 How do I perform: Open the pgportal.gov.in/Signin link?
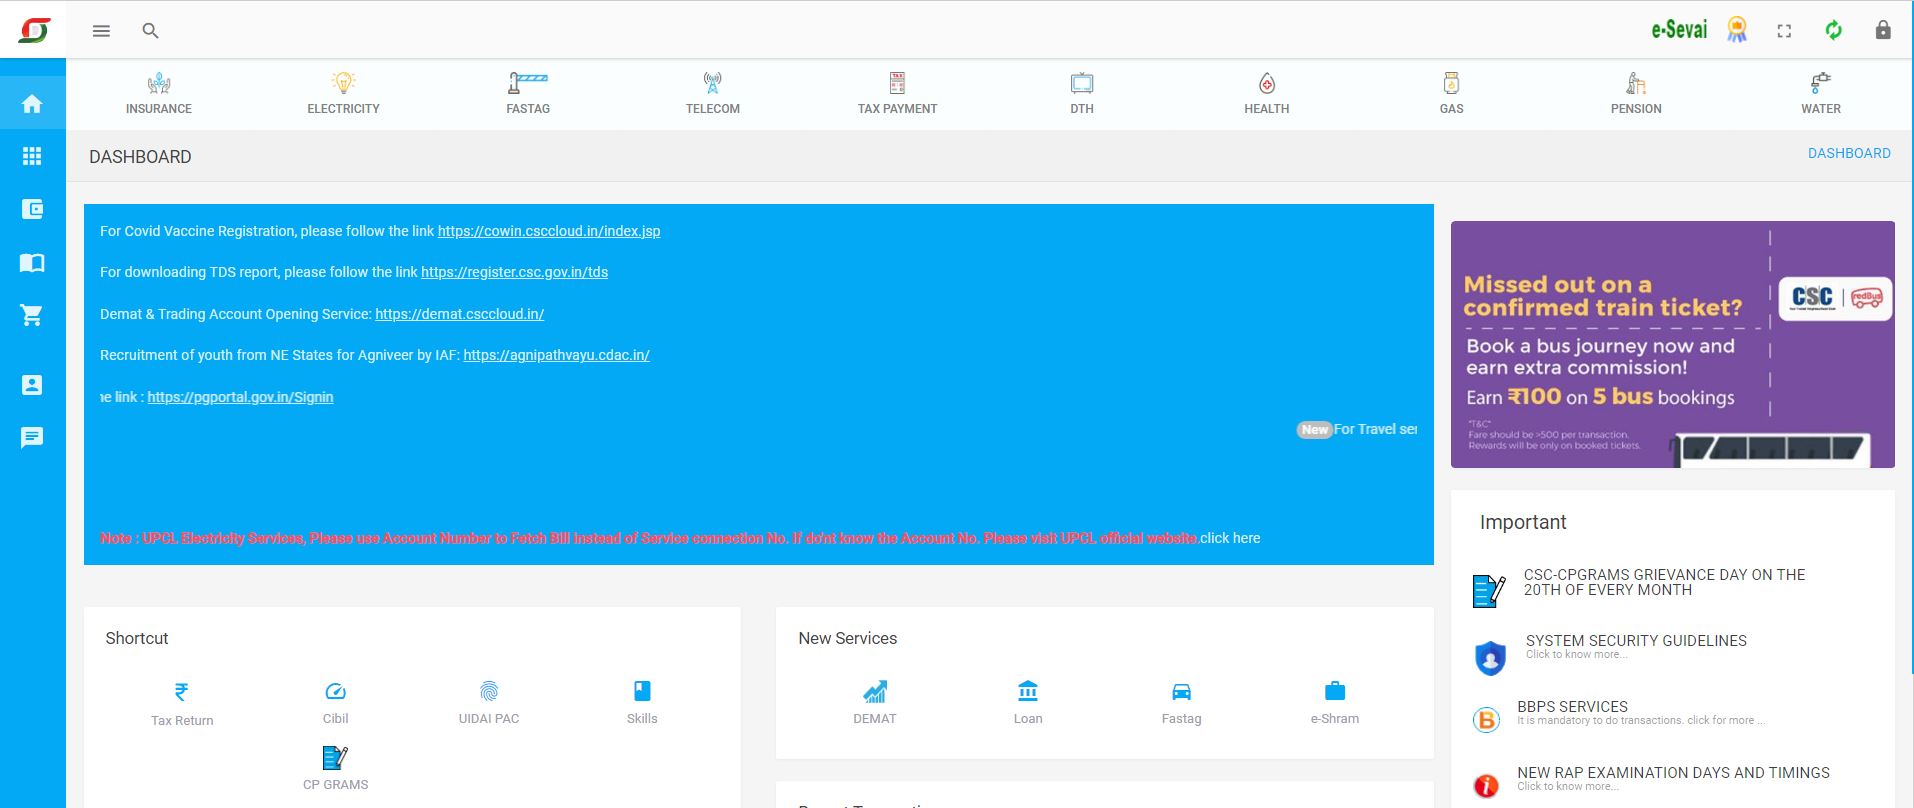(x=240, y=397)
